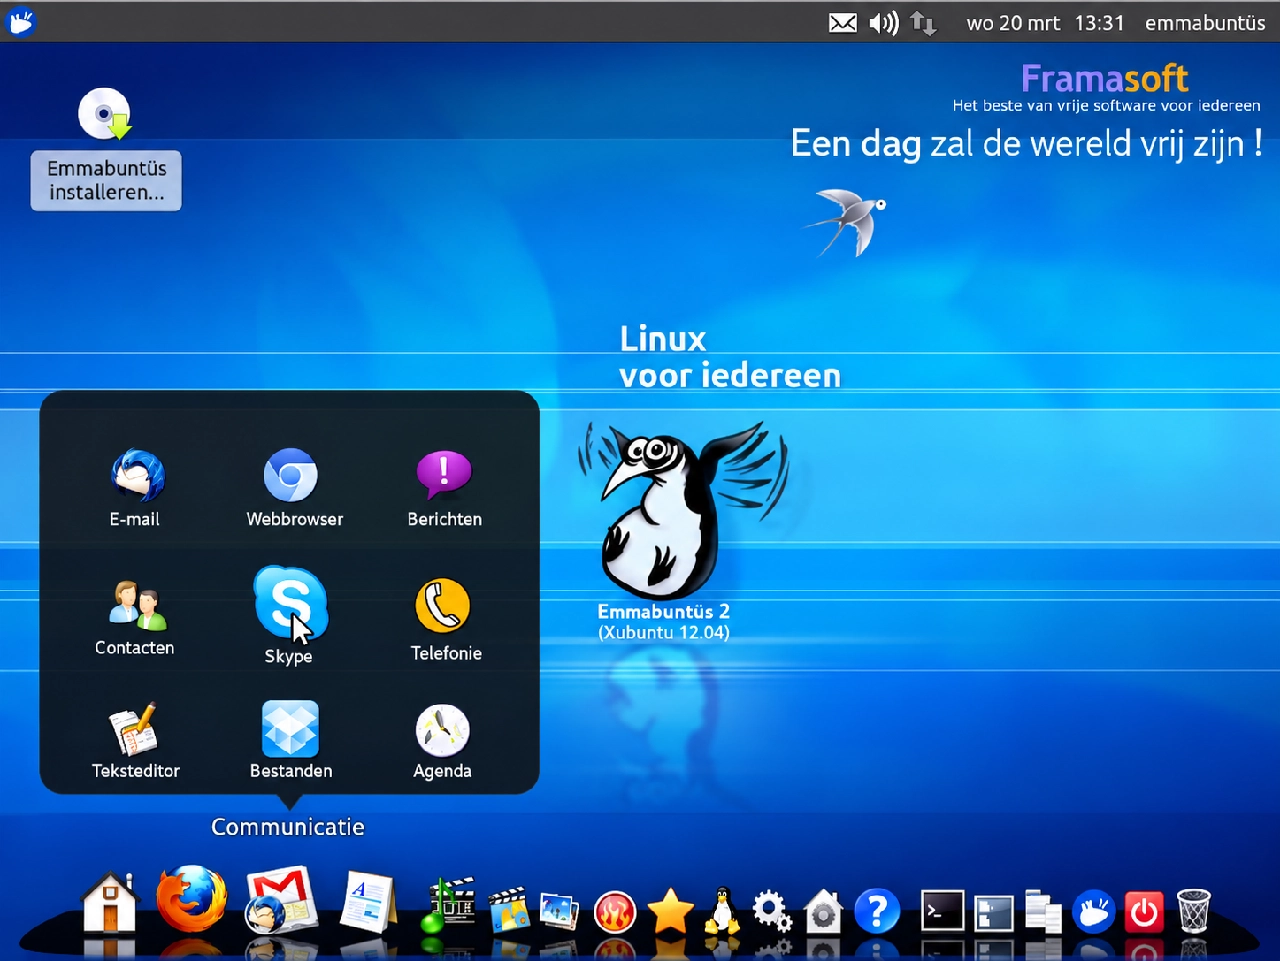Click the Emmabuntüs installeren desktop CD icon
The width and height of the screenshot is (1280, 961).
click(105, 114)
